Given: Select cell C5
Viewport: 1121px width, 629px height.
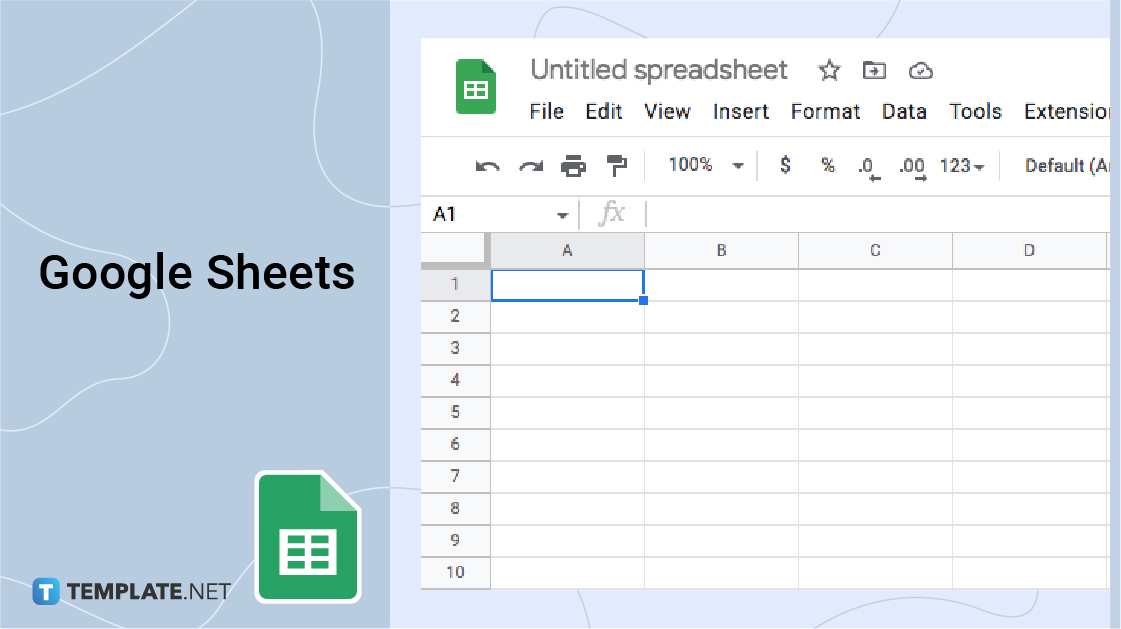Looking at the screenshot, I should (x=875, y=413).
